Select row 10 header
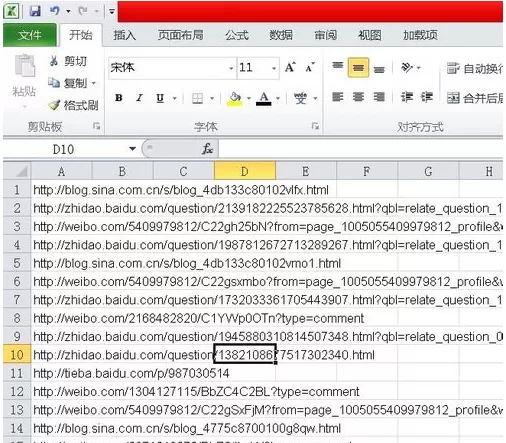This screenshot has height=443, width=506. pos(17,355)
